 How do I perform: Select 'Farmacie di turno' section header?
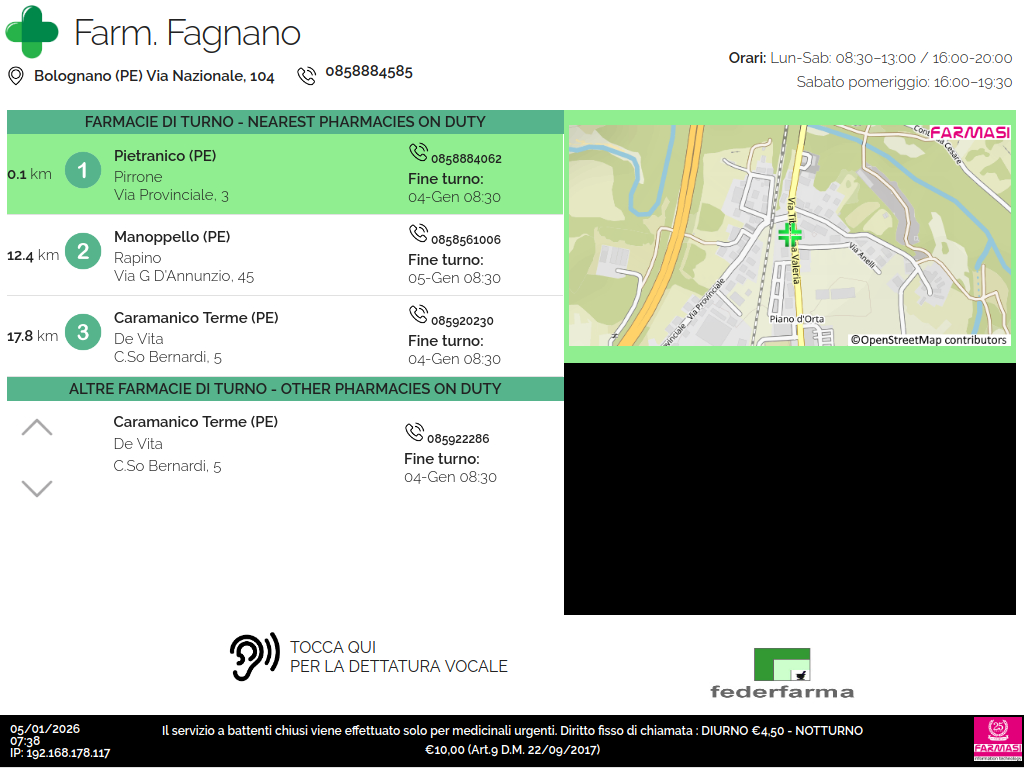click(285, 122)
